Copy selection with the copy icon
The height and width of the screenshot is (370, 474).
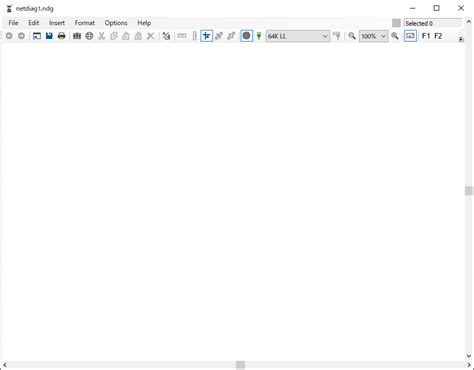pos(114,36)
